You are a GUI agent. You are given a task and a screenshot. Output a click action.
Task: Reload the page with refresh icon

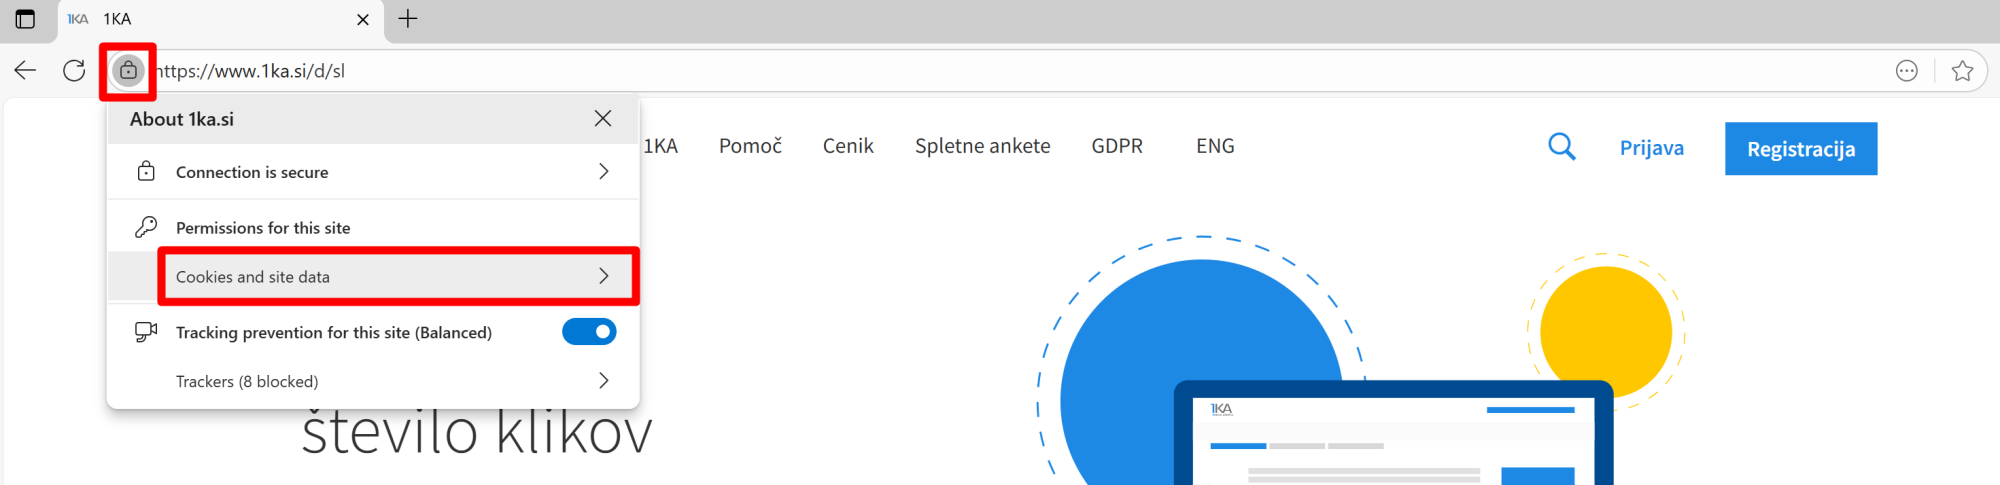74,71
